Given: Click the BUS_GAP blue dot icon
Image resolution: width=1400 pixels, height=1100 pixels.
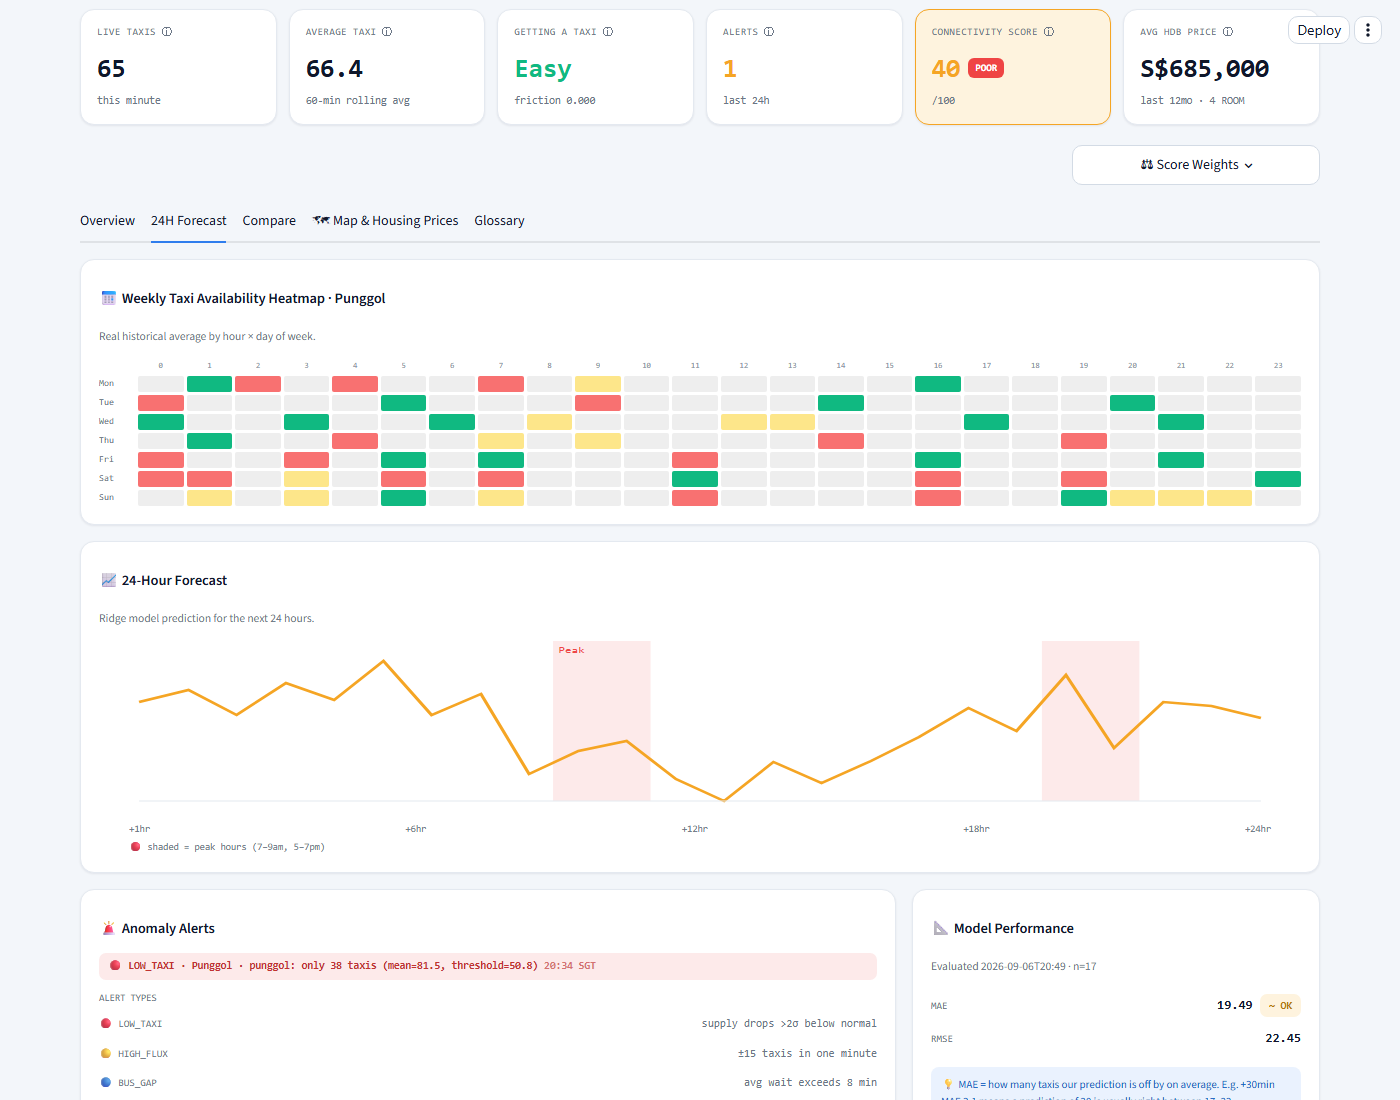Looking at the screenshot, I should click(x=106, y=1082).
